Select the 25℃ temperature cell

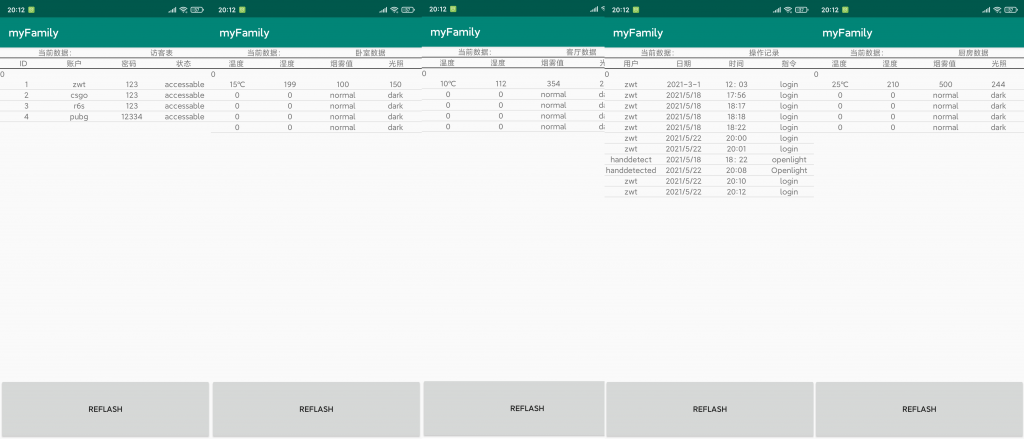pos(840,85)
